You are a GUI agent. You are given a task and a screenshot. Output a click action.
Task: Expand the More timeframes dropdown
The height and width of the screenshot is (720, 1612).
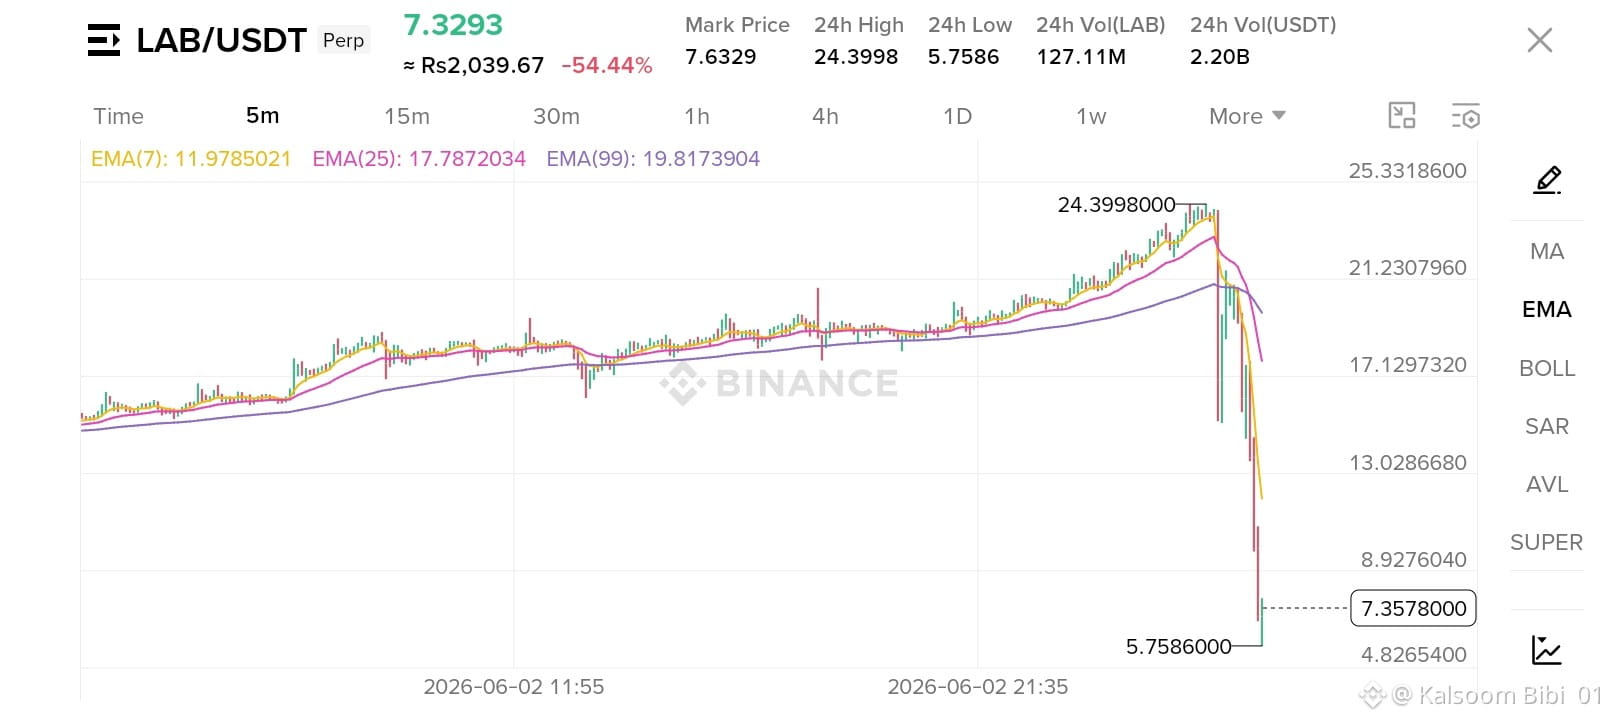1247,116
